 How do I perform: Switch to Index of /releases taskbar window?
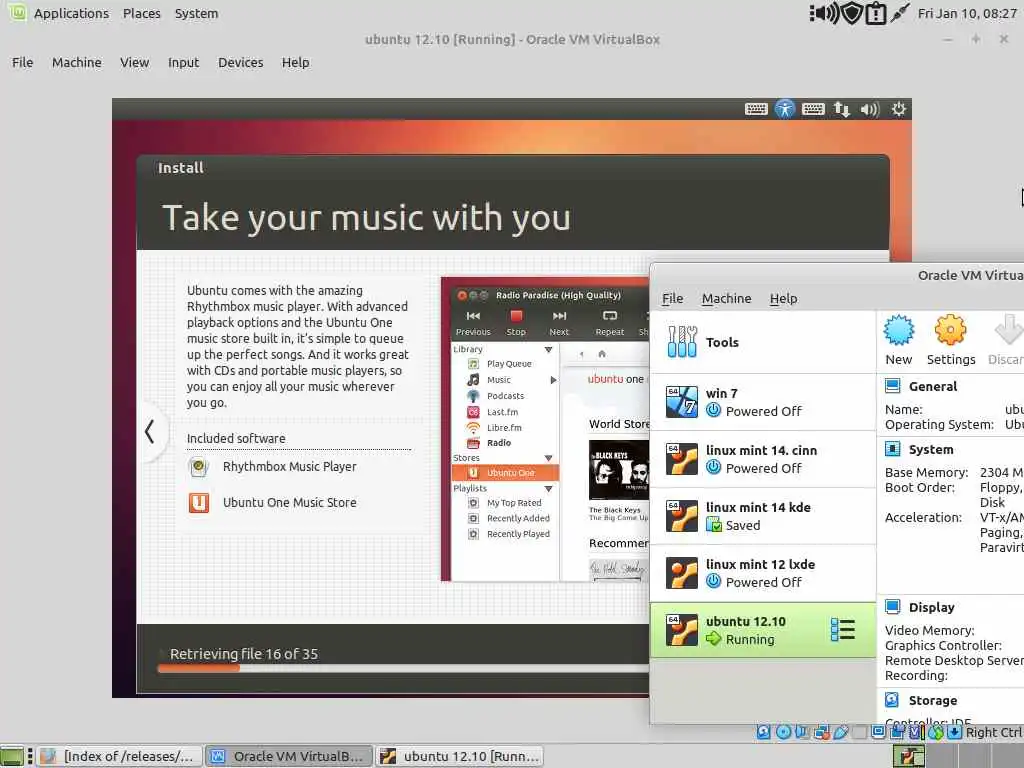pos(119,756)
